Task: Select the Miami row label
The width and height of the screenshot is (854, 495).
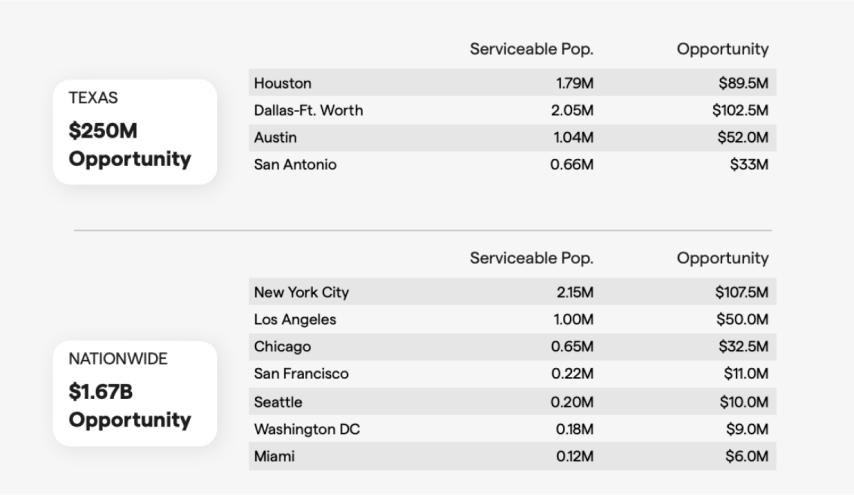Action: 274,457
